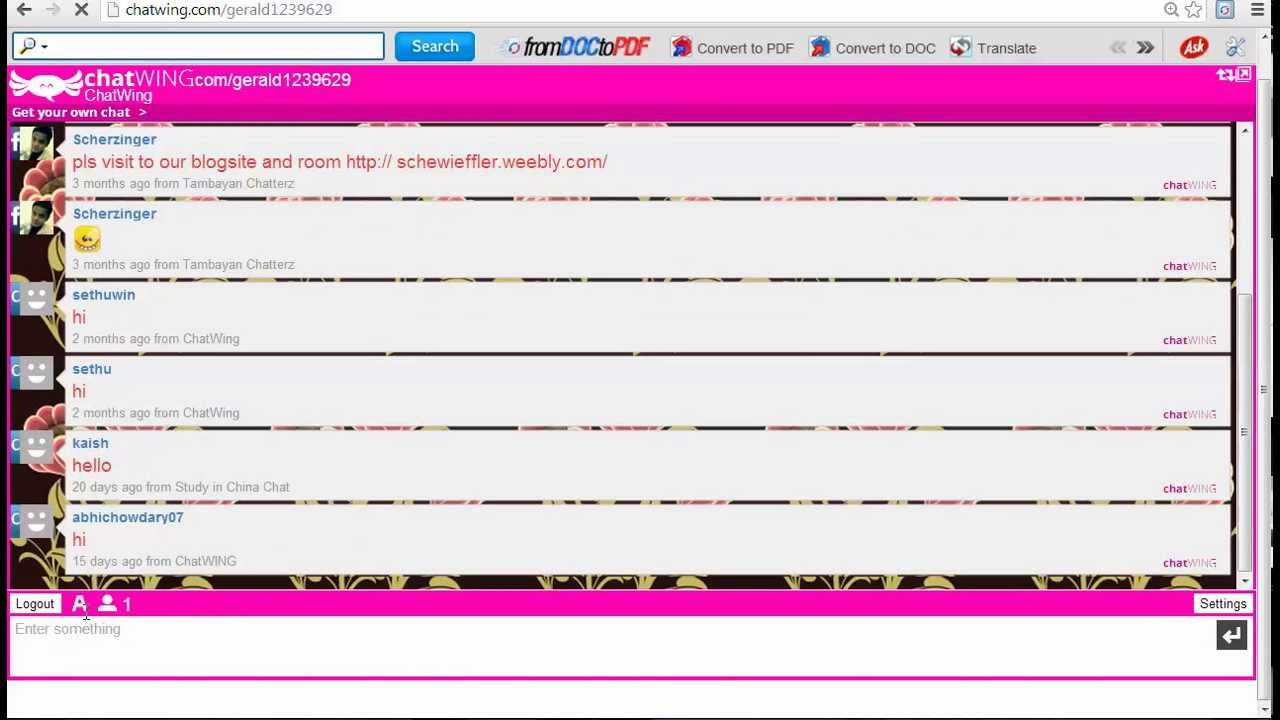
Task: Click Translate toolbar item
Action: click(993, 48)
